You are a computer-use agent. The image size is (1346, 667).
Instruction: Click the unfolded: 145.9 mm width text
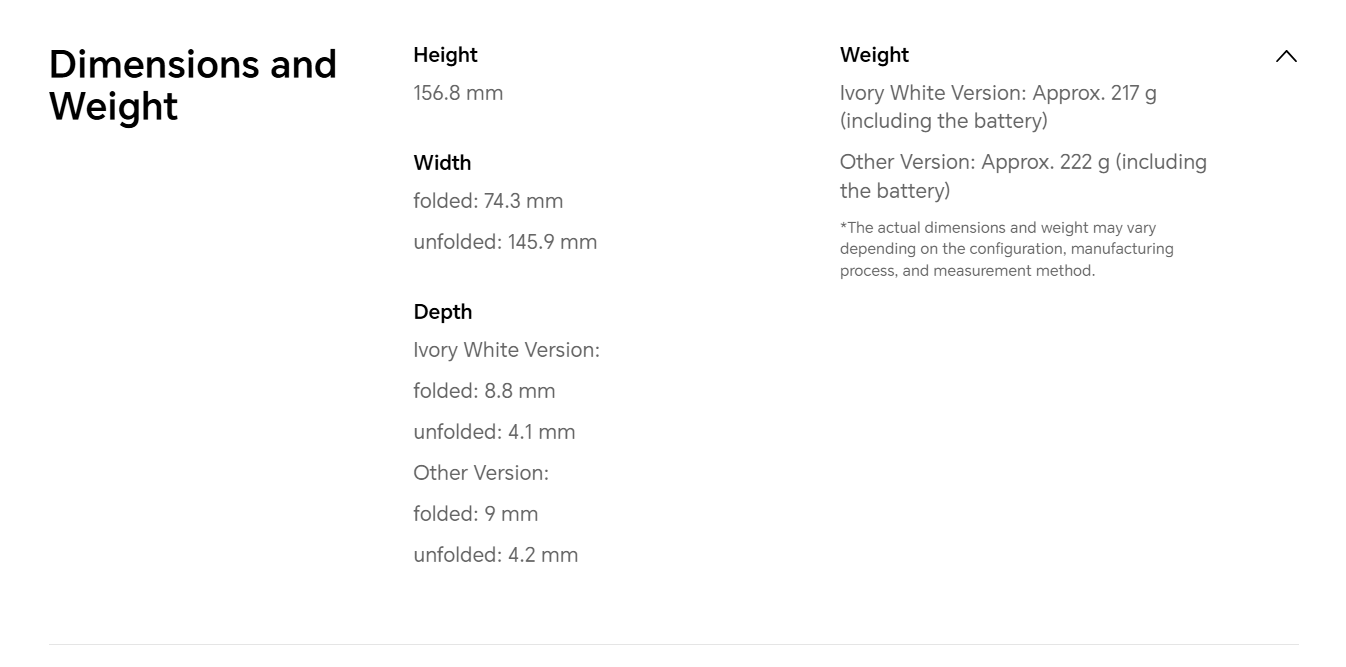pyautogui.click(x=505, y=242)
